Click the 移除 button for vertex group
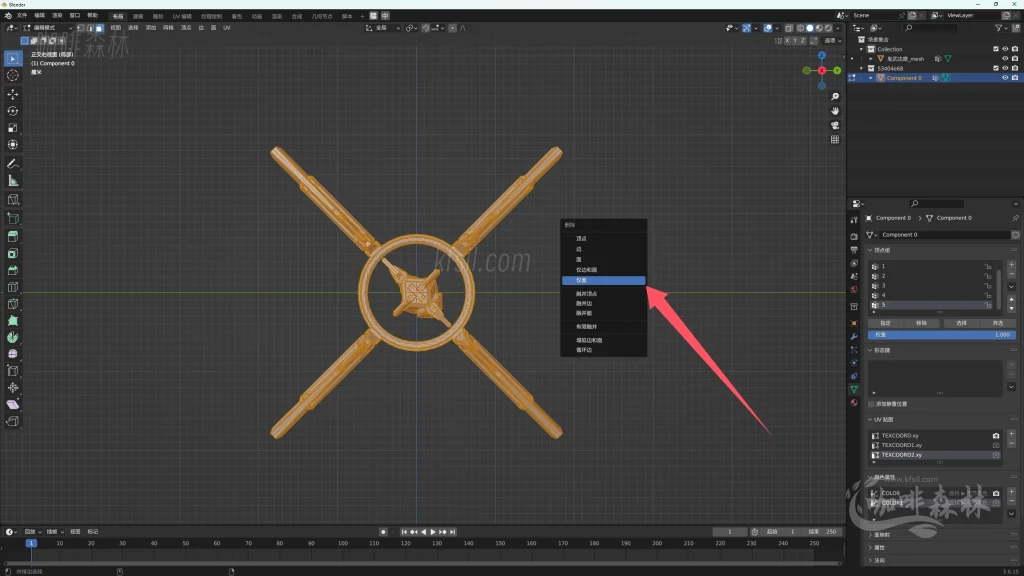This screenshot has width=1024, height=576. [922, 323]
